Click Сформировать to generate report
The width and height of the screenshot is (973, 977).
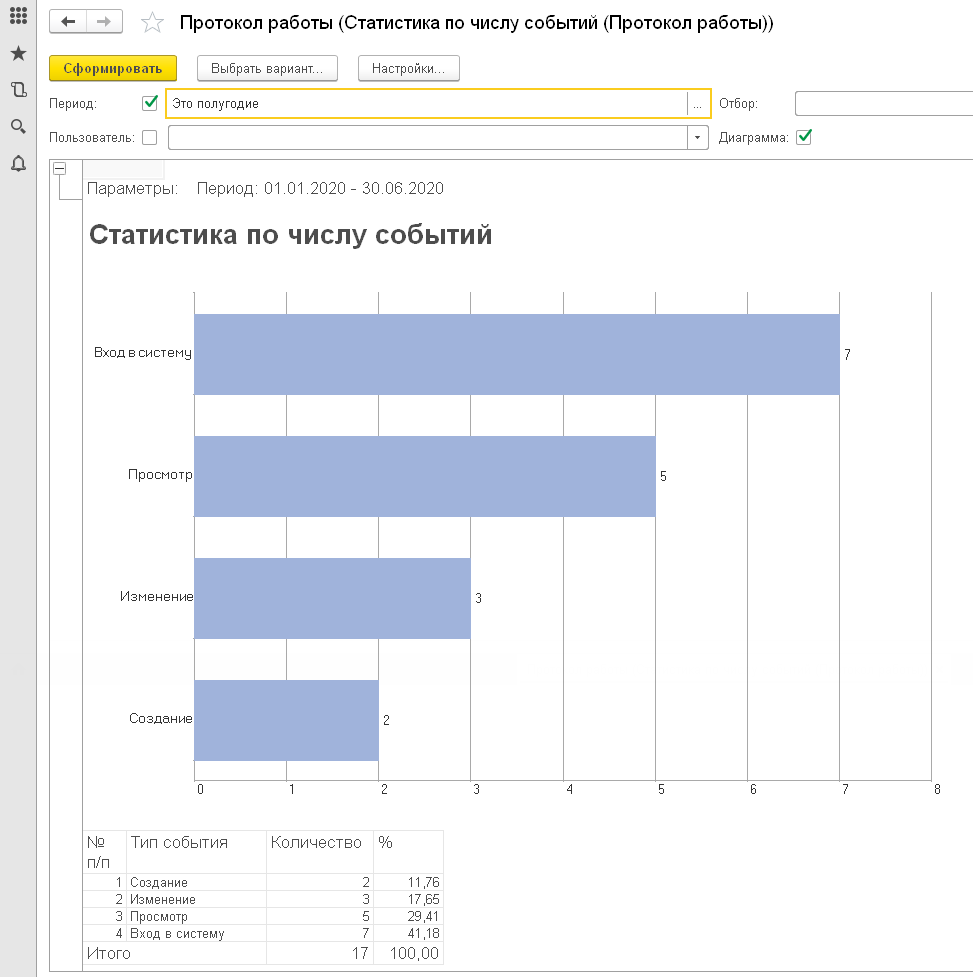click(113, 68)
